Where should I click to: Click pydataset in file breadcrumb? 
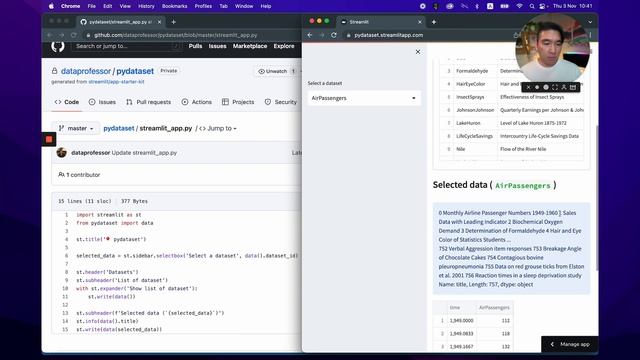click(x=119, y=128)
